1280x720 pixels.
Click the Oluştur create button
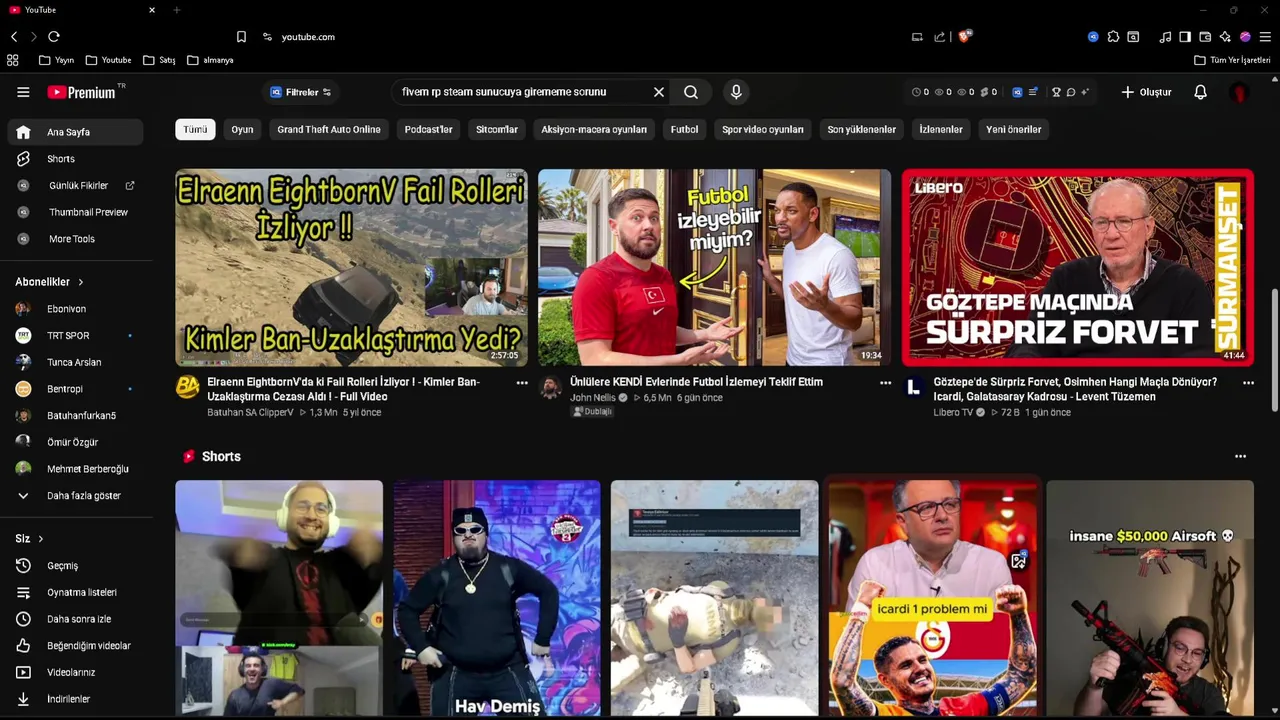pos(1146,92)
